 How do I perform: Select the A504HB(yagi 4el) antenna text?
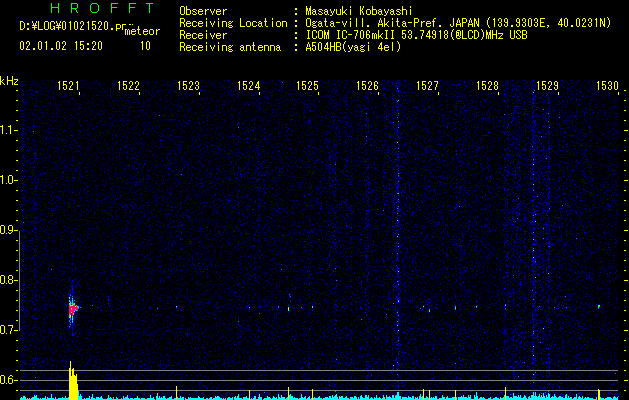pyautogui.click(x=353, y=47)
